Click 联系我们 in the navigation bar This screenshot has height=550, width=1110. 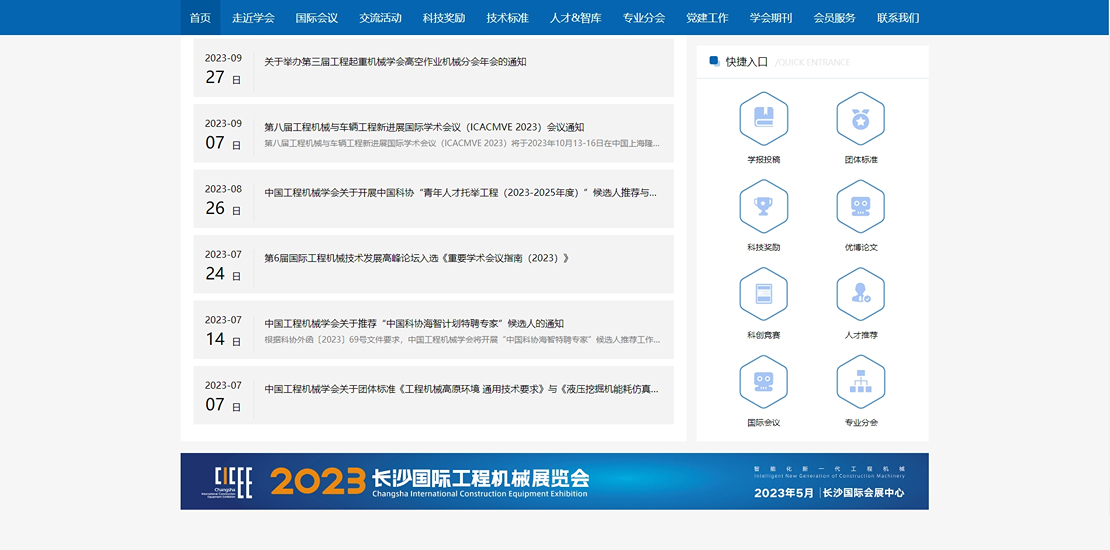[x=898, y=18]
